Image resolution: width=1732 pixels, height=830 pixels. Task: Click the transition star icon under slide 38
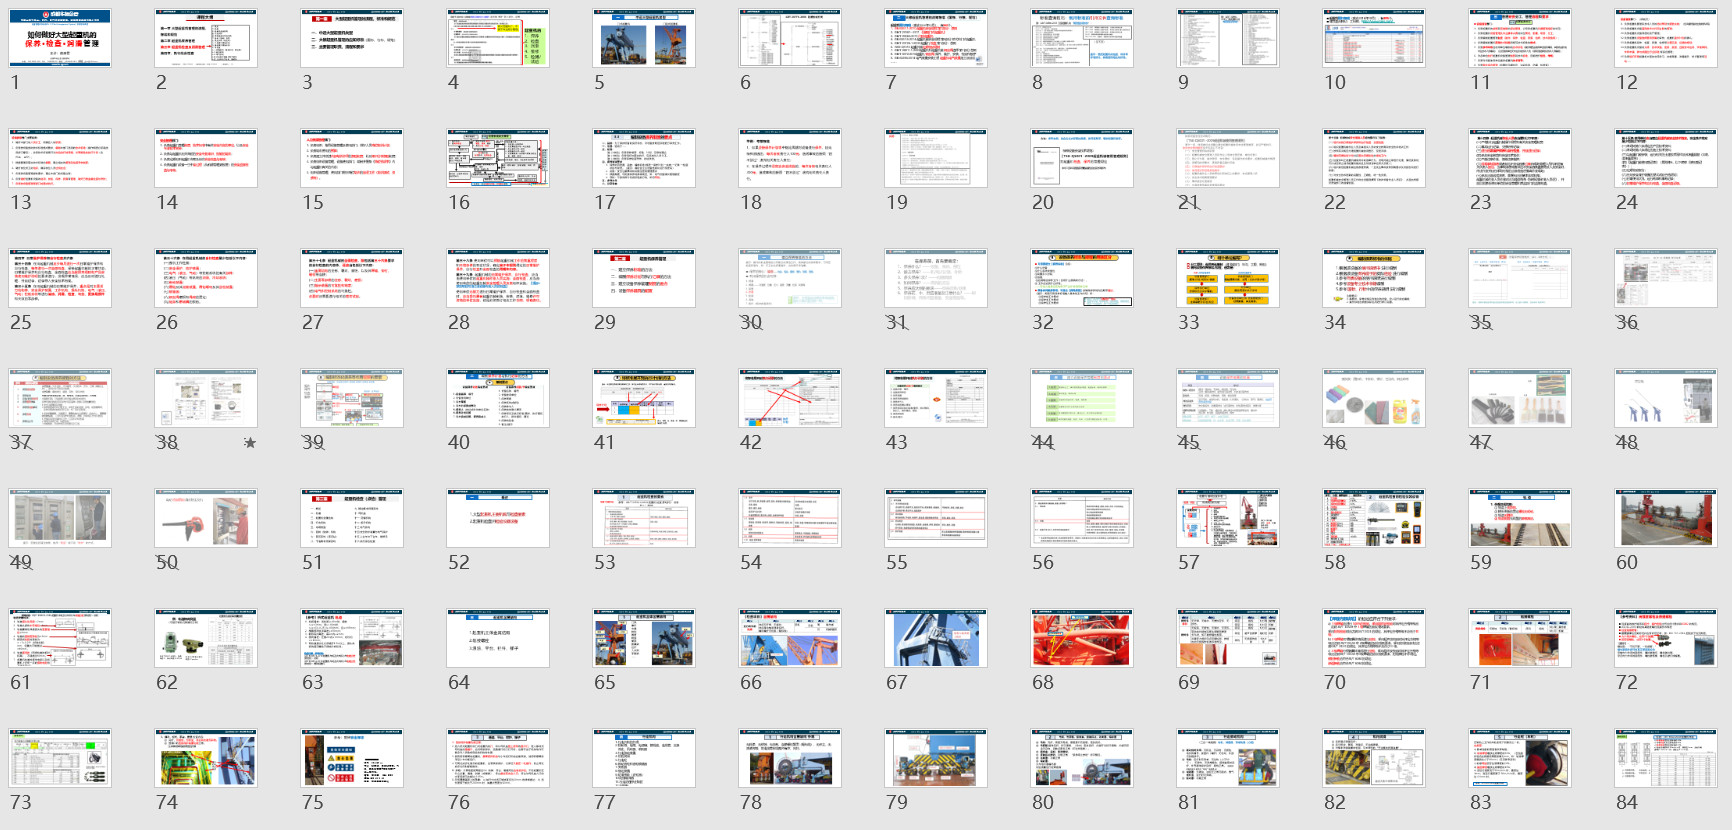pyautogui.click(x=250, y=443)
